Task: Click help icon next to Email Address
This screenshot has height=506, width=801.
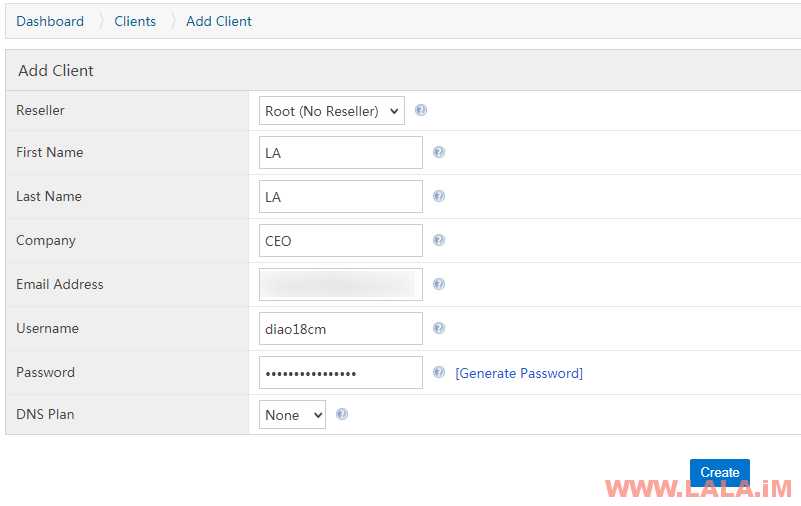Action: tap(439, 284)
